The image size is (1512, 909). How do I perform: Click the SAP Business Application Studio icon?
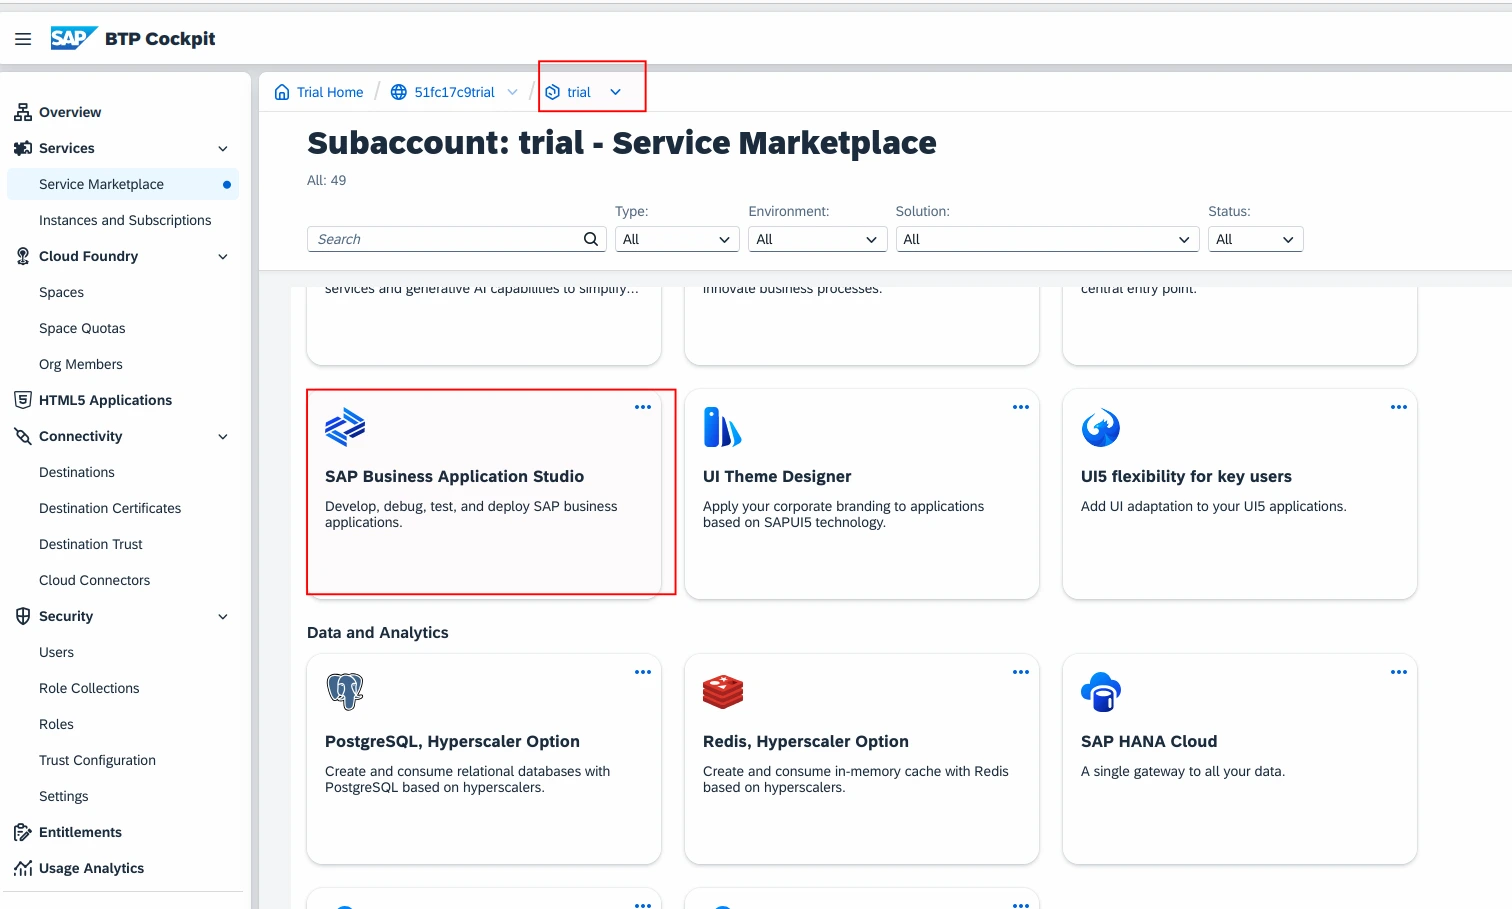(x=345, y=427)
